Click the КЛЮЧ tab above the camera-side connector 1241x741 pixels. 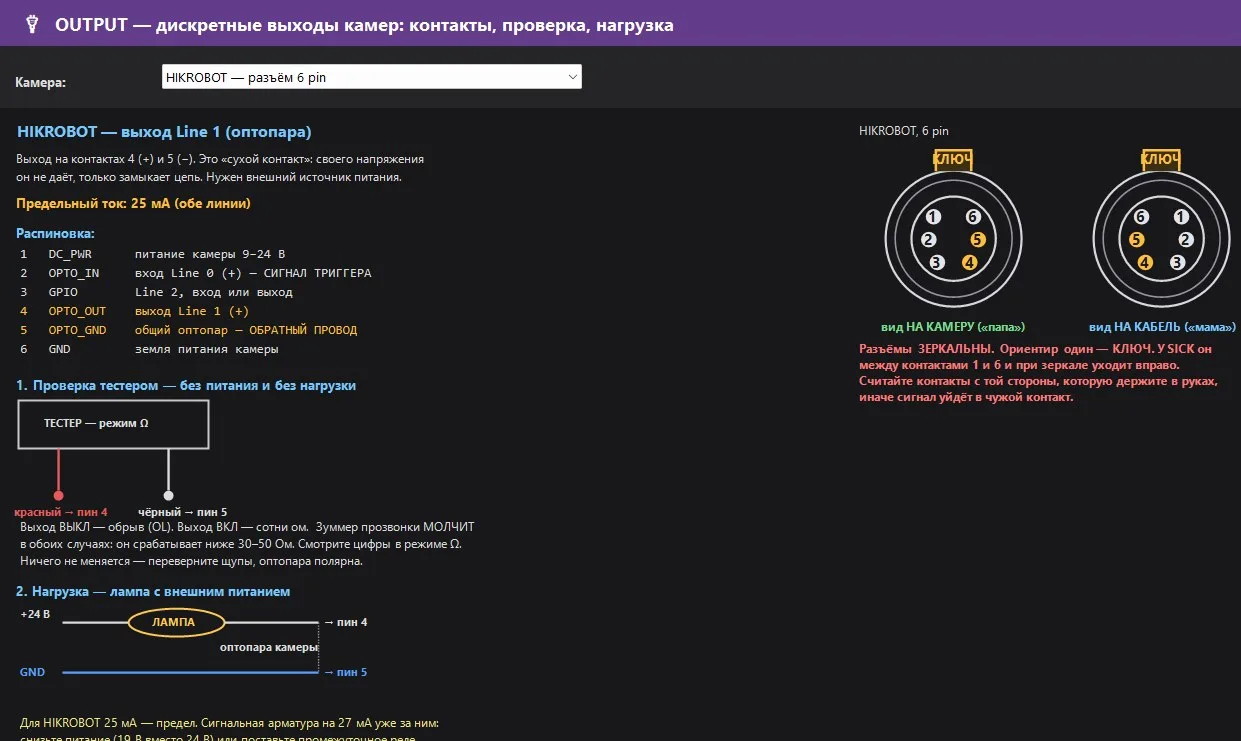point(953,160)
